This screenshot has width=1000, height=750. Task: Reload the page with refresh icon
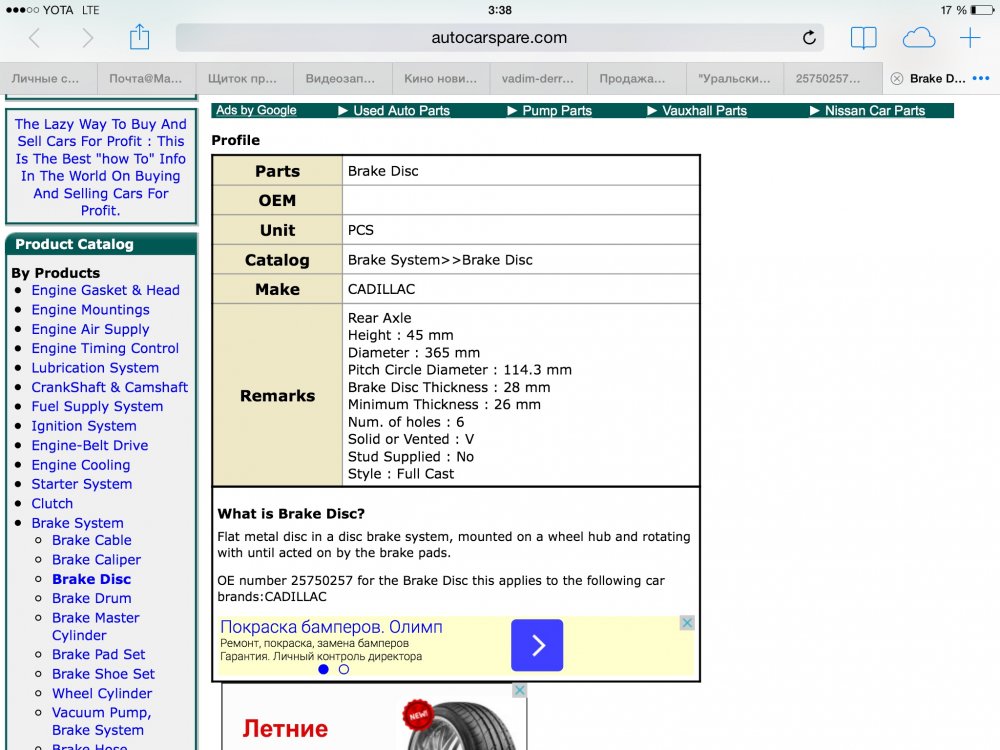[809, 38]
